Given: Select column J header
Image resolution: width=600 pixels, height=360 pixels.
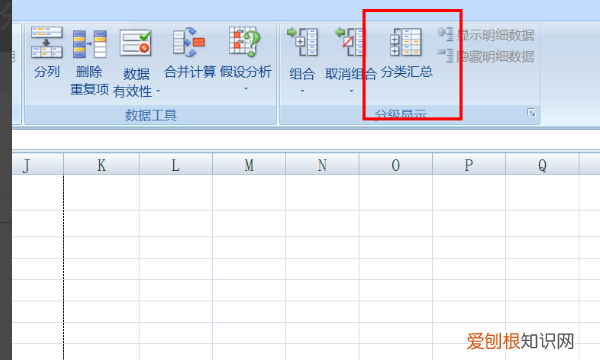Looking at the screenshot, I should [x=38, y=165].
